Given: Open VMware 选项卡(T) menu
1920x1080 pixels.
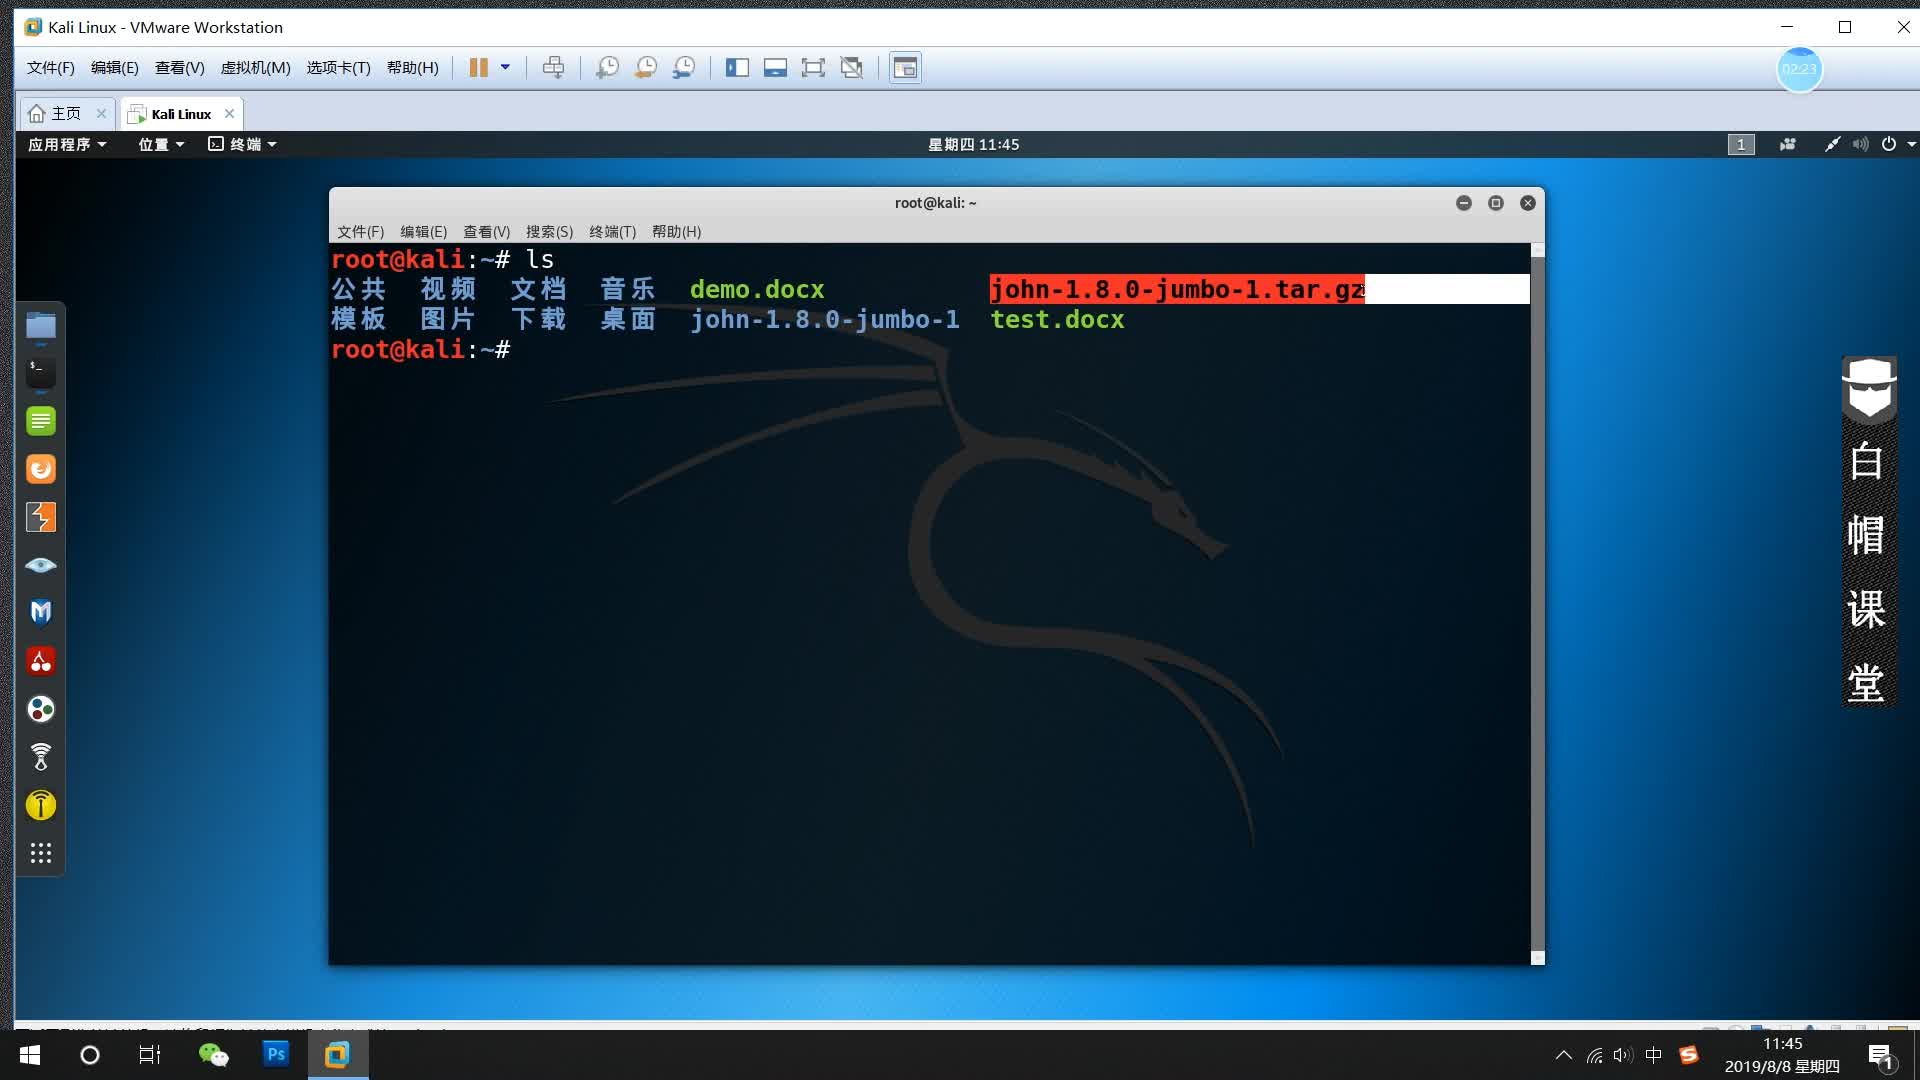Looking at the screenshot, I should pos(338,67).
